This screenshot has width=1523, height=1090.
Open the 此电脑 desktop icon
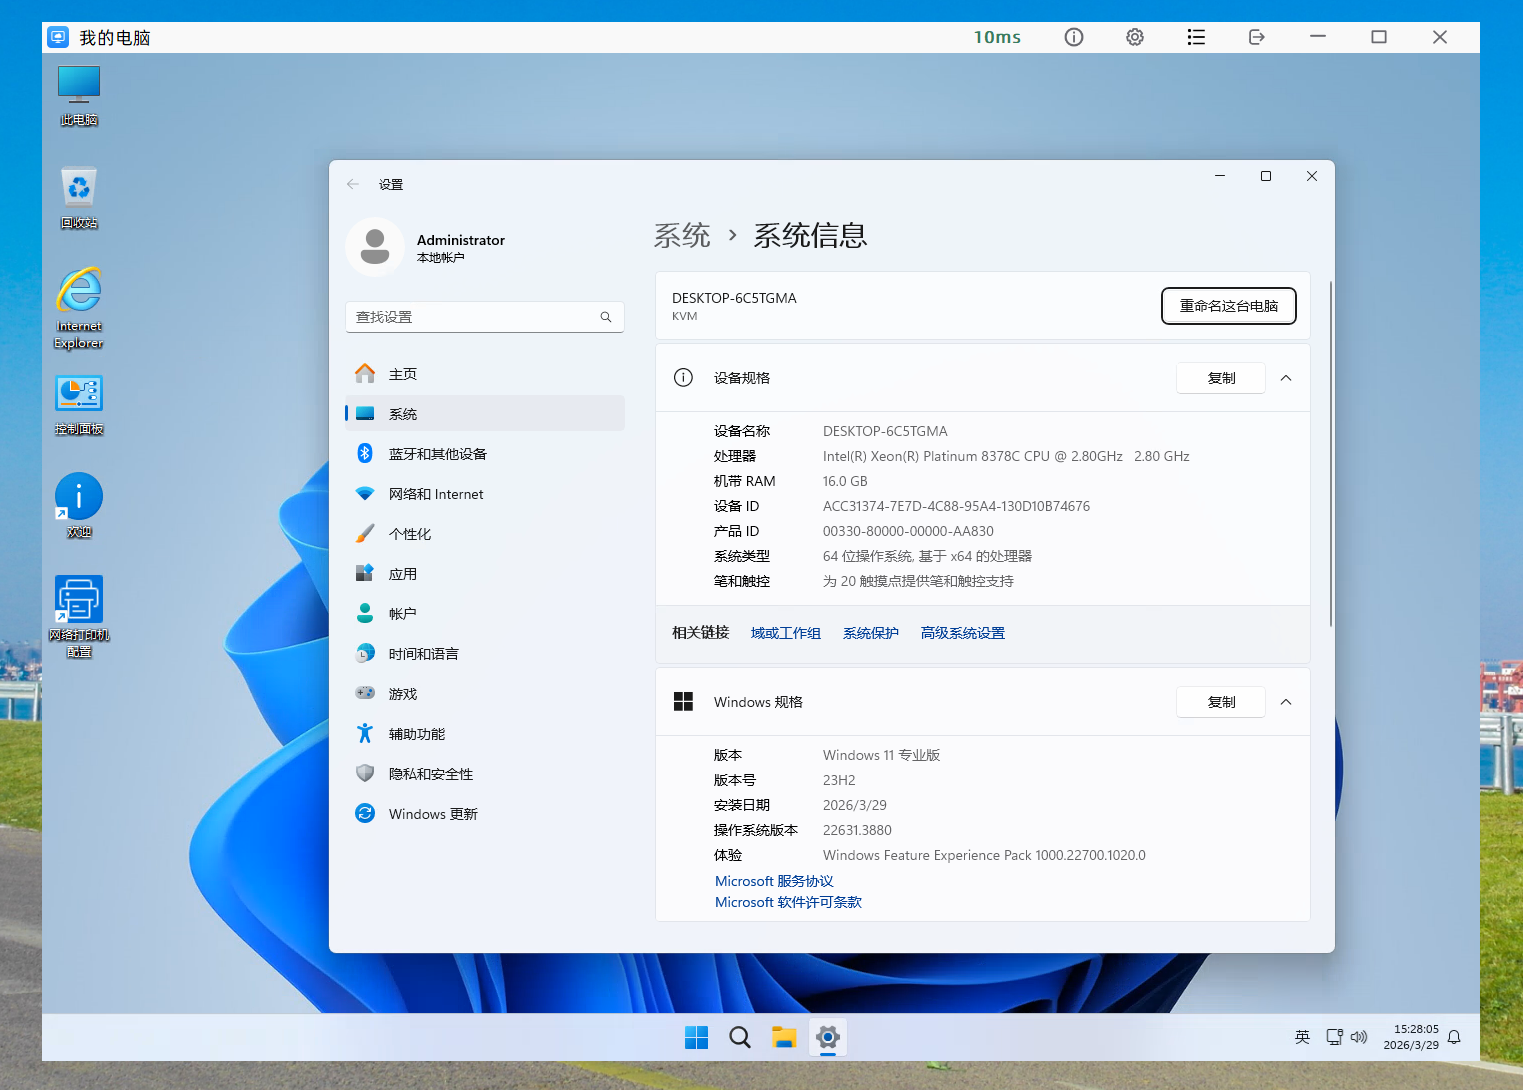79,96
